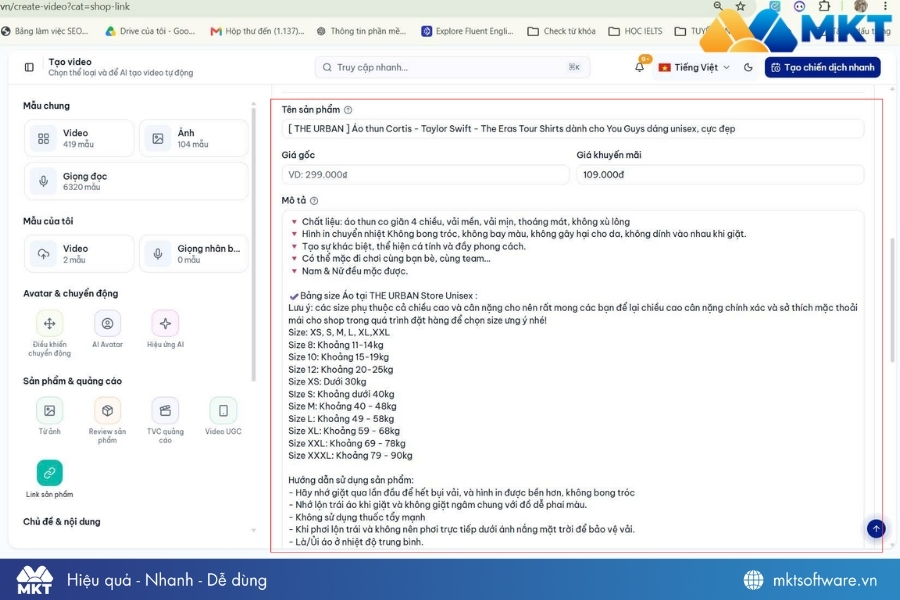Viewport: 900px width, 600px height.
Task: Open the notifications bell
Action: click(639, 67)
